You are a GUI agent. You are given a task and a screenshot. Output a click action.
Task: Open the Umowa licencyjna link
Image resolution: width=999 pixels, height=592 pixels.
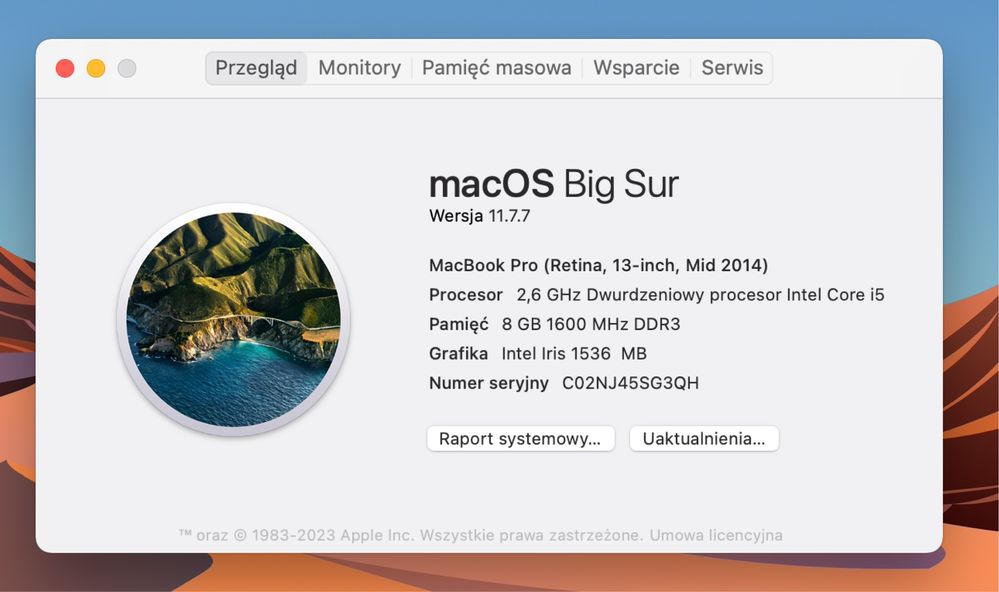tap(715, 535)
